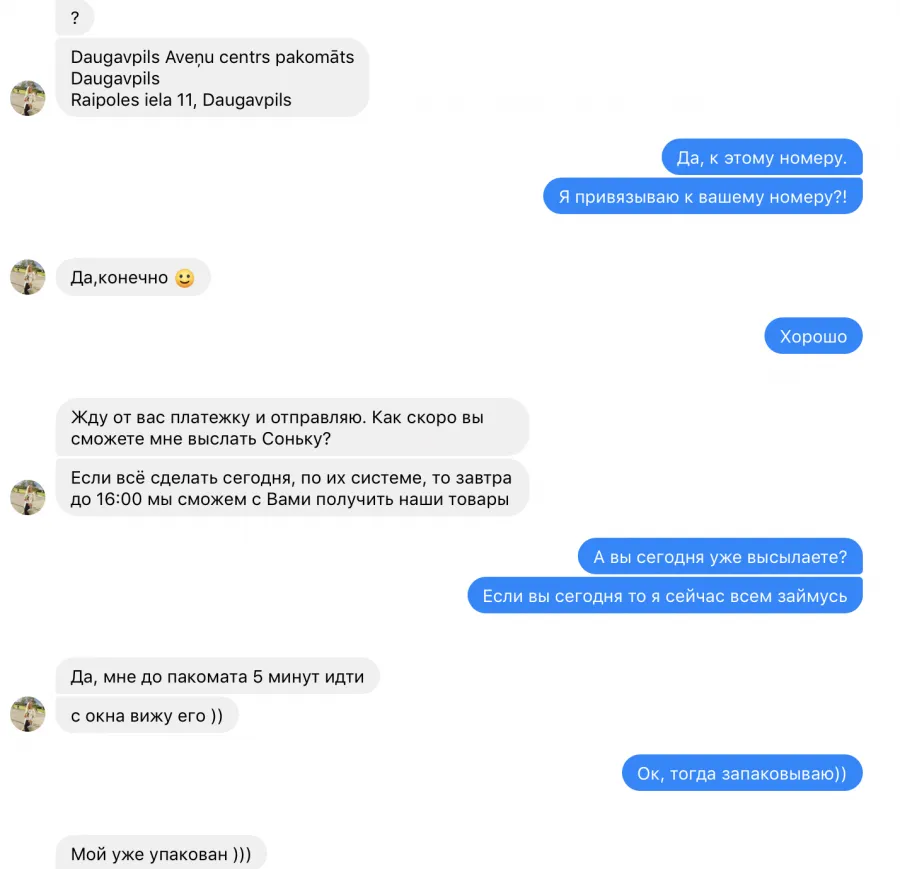Click the 'Raipoles iela 11, Daugavpils' address line
Viewport: 900px width, 869px height.
pos(181,100)
